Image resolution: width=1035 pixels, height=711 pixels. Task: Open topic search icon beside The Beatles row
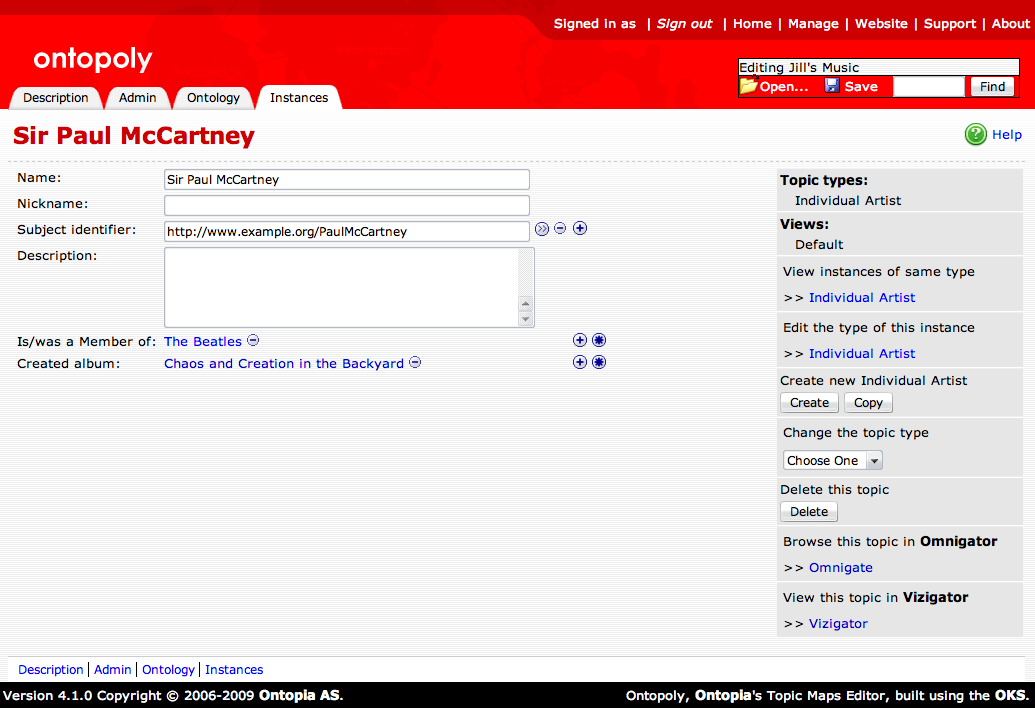pyautogui.click(x=599, y=340)
